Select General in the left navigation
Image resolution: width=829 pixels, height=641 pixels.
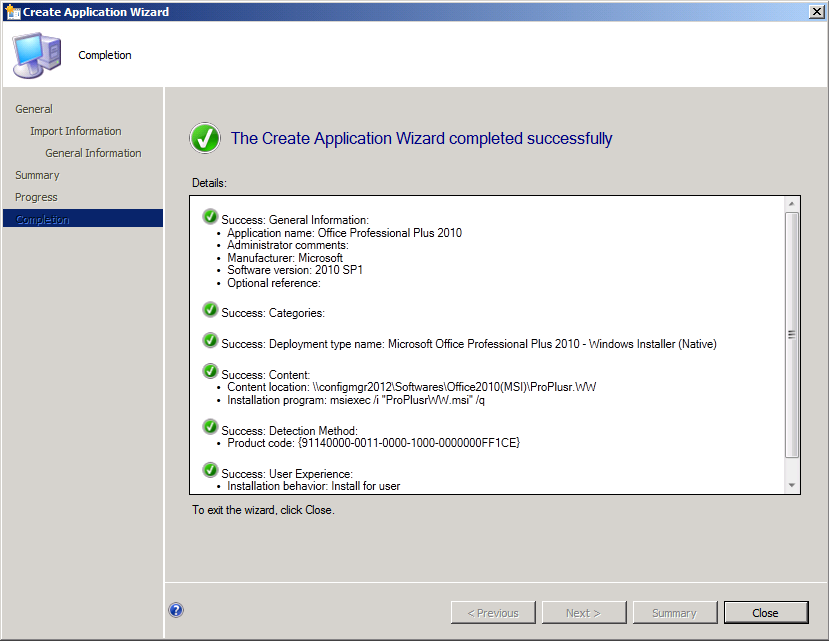tap(33, 108)
